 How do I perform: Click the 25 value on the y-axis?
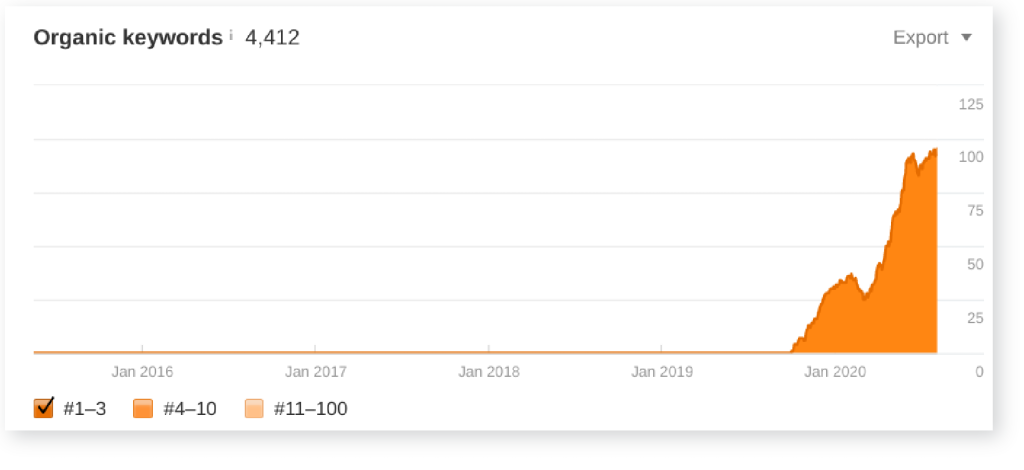point(974,318)
